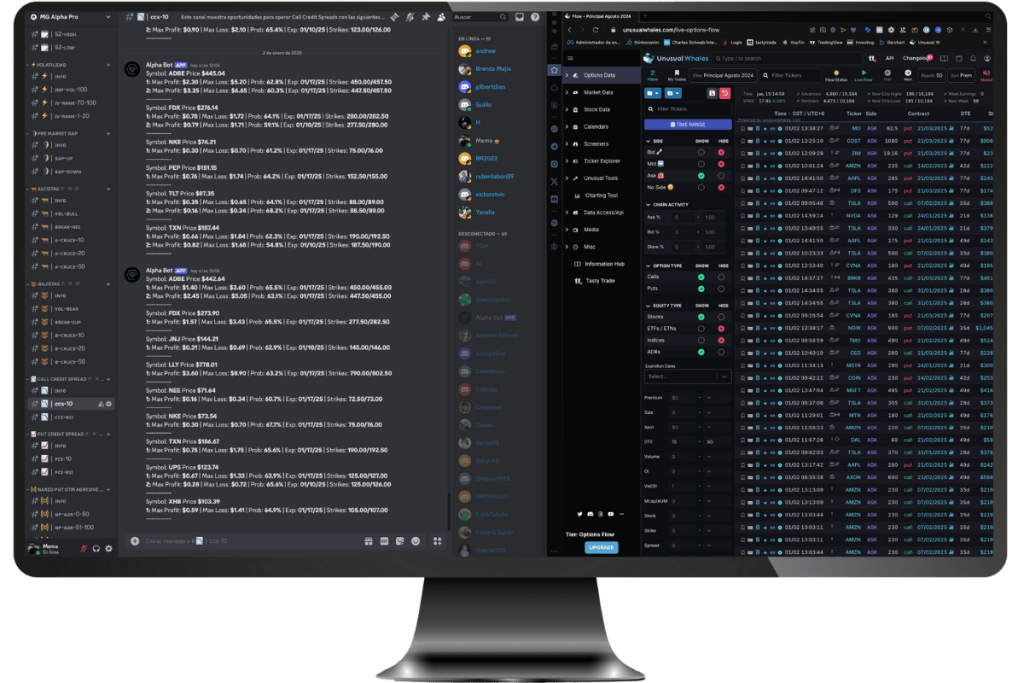Screen dimensions: 1024x683
Task: Open Discord pinned messages pin icon
Action: coord(427,17)
